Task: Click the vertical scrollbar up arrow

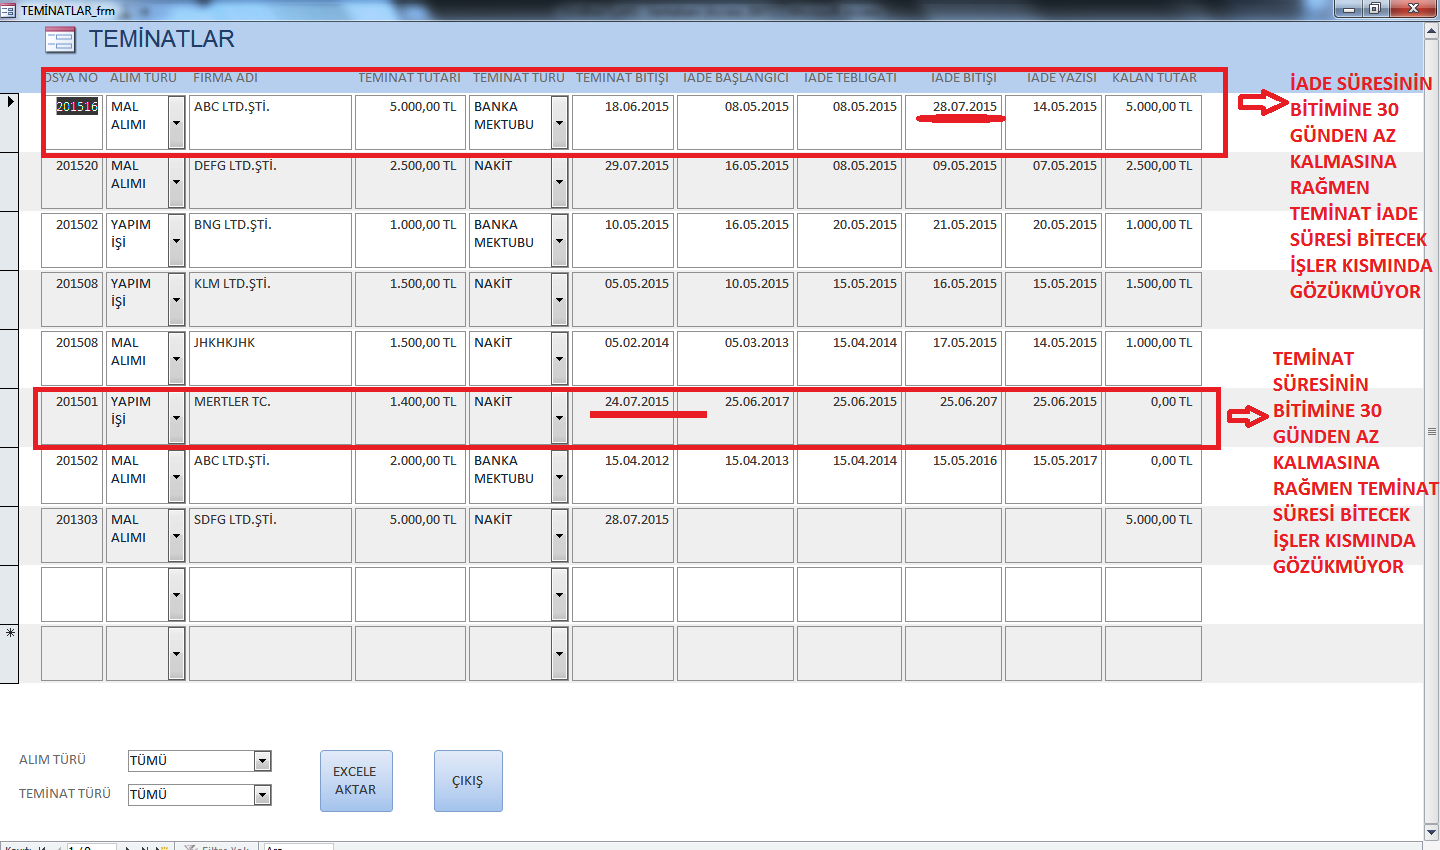Action: [1431, 31]
